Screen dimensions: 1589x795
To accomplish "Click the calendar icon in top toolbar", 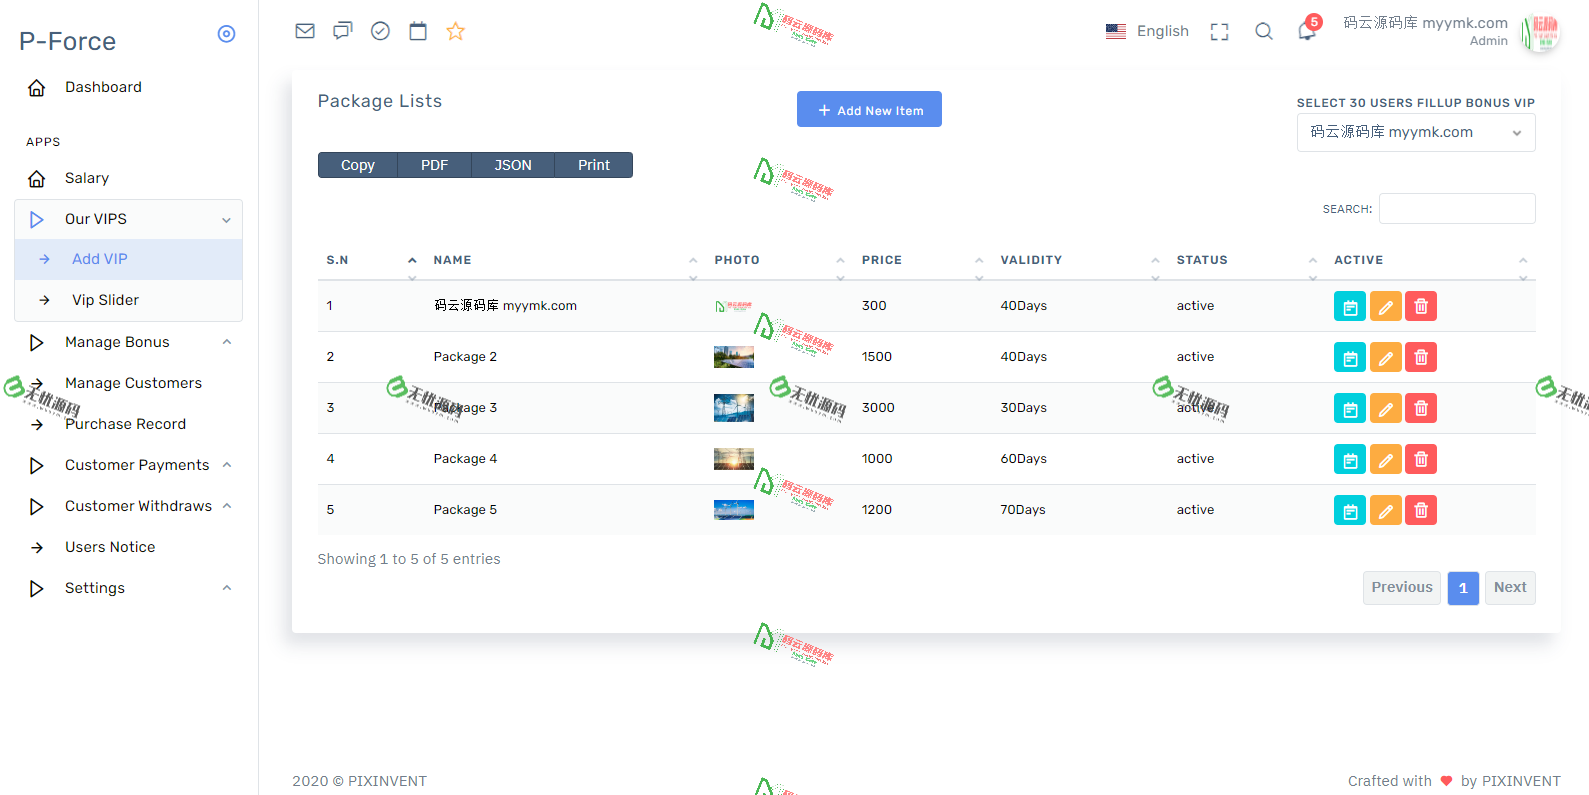I will pyautogui.click(x=418, y=31).
